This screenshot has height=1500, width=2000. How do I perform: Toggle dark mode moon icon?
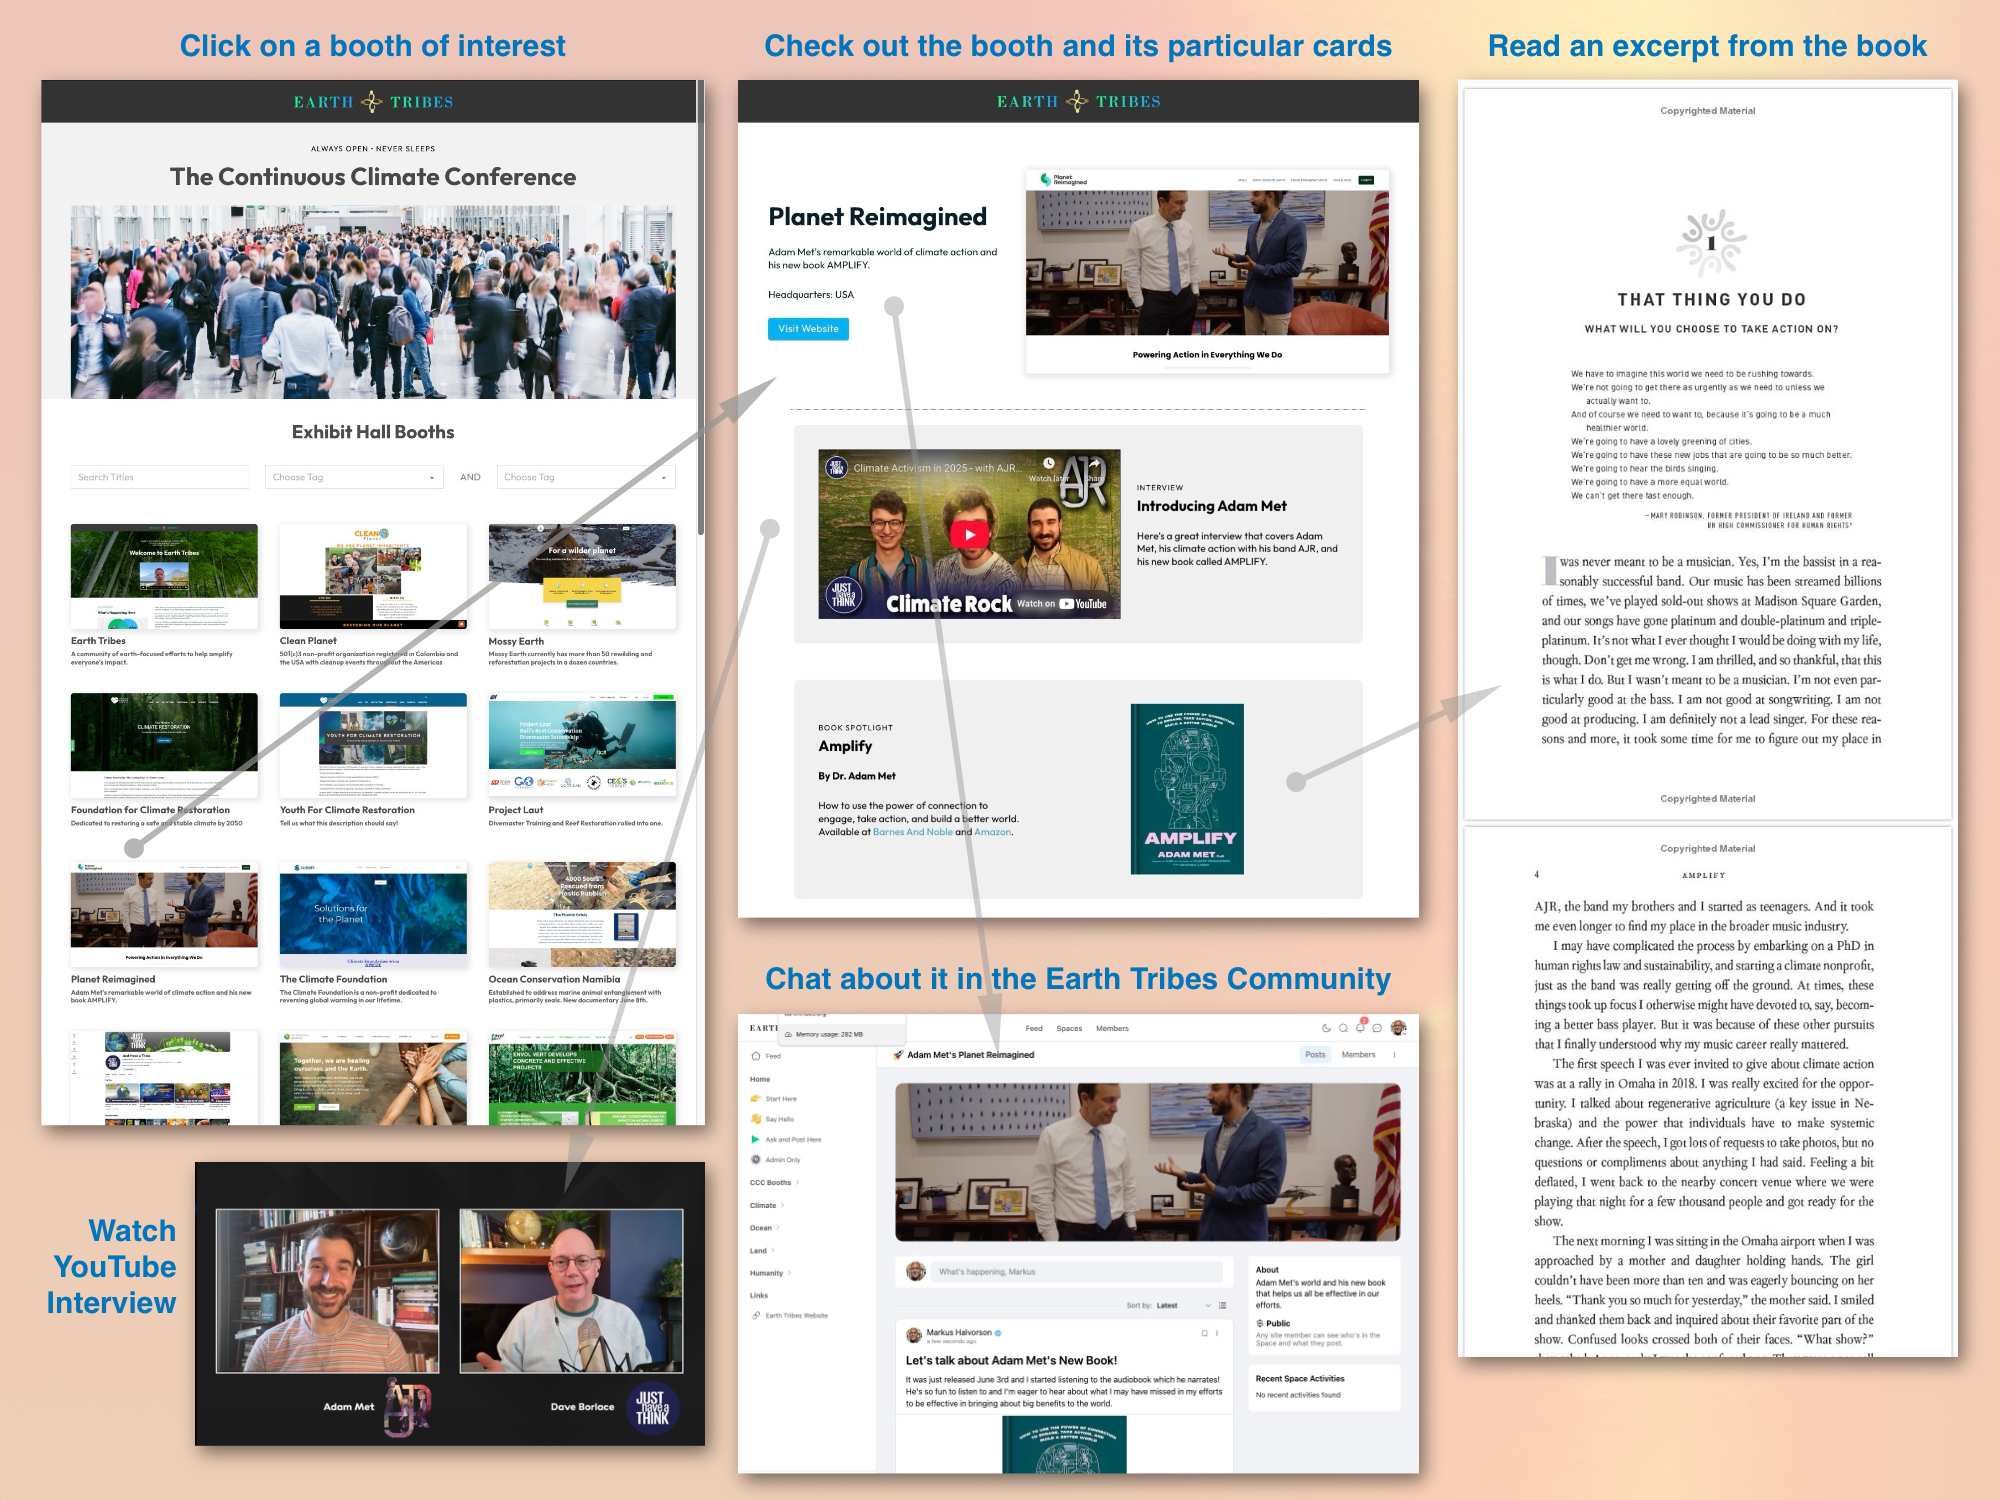[1326, 1028]
